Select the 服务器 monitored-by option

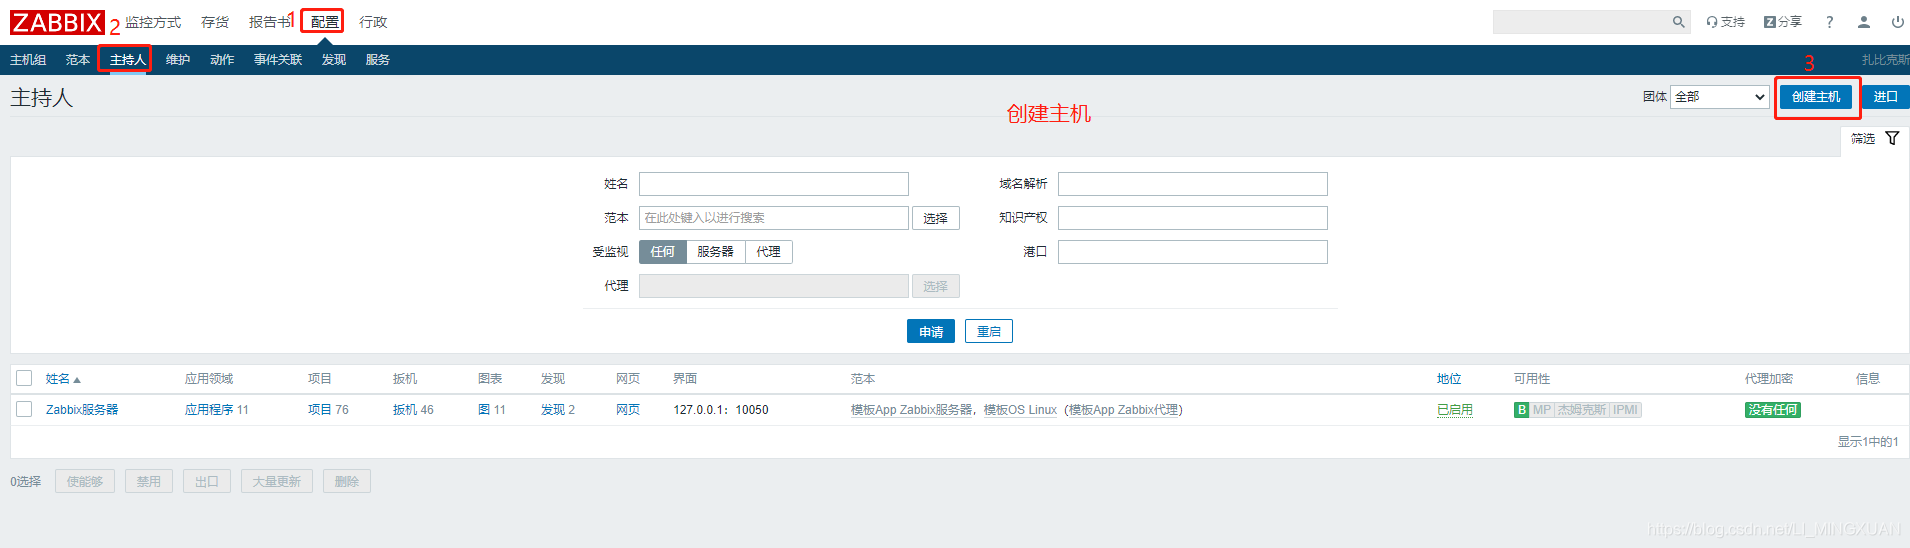pos(715,252)
